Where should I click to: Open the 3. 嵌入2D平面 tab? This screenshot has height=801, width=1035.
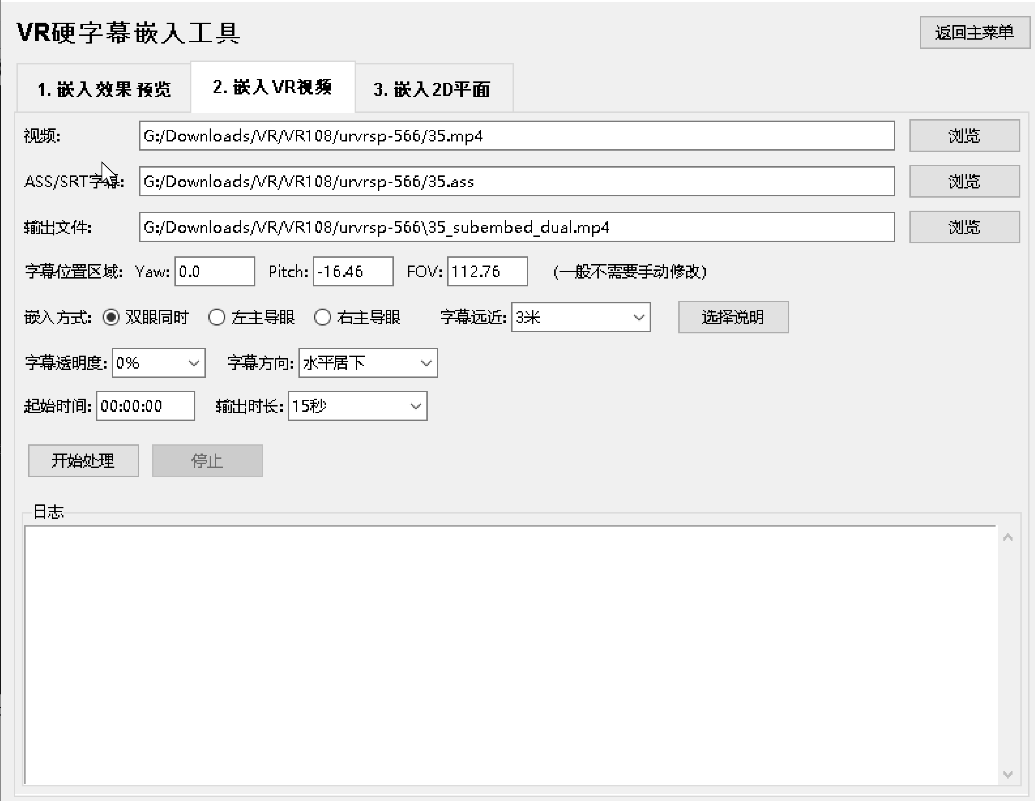(x=434, y=88)
